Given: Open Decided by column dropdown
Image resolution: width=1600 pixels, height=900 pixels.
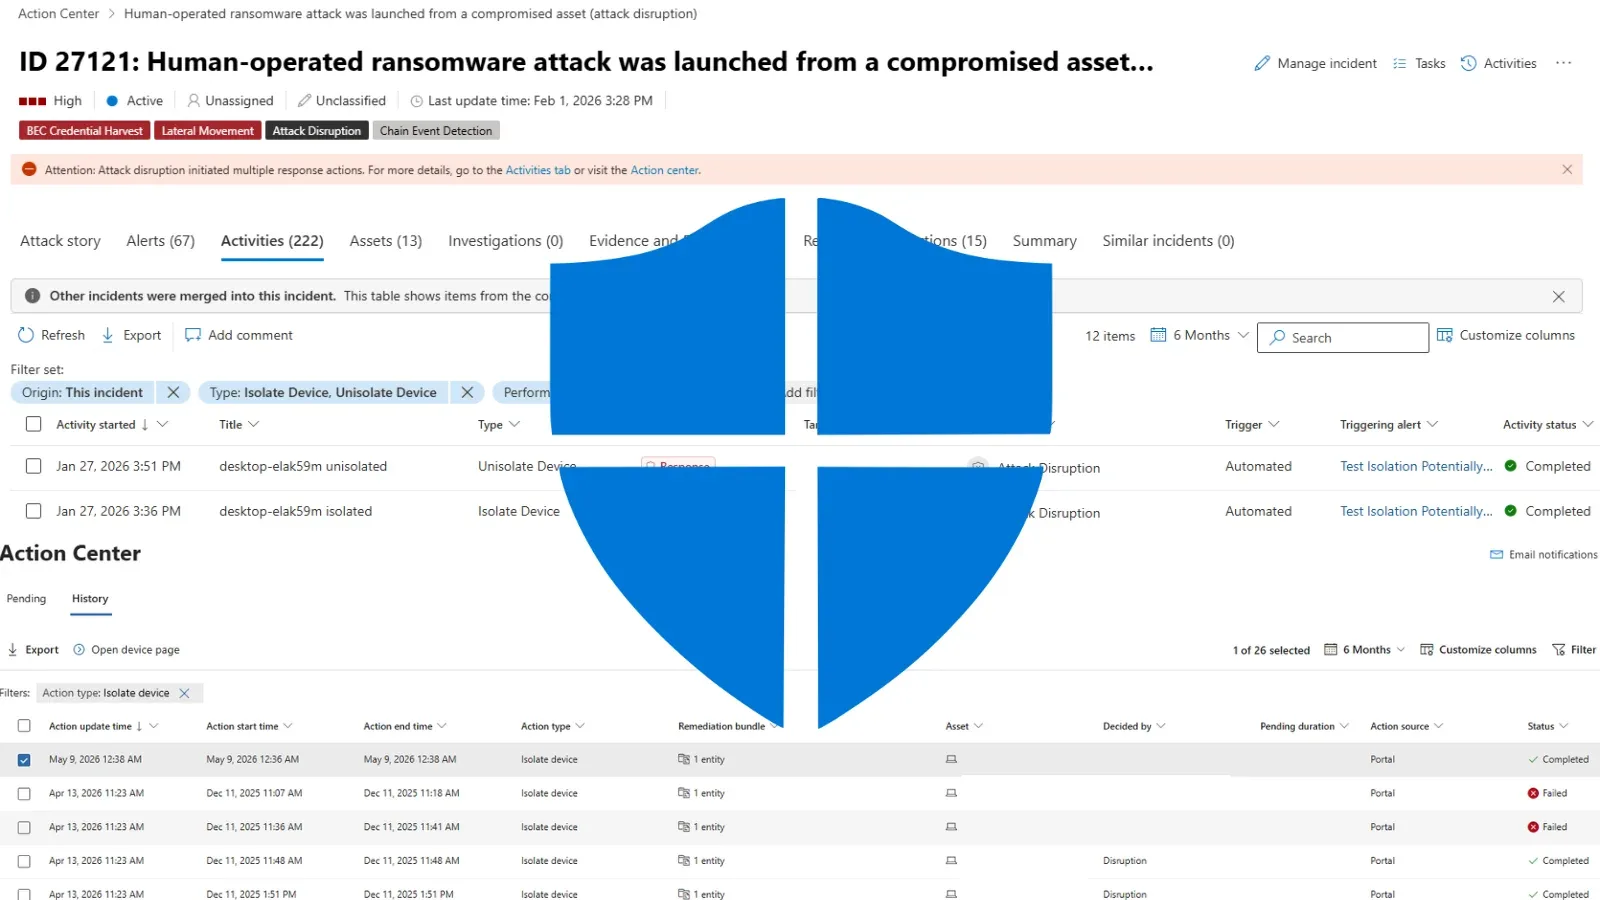Looking at the screenshot, I should pos(1161,726).
